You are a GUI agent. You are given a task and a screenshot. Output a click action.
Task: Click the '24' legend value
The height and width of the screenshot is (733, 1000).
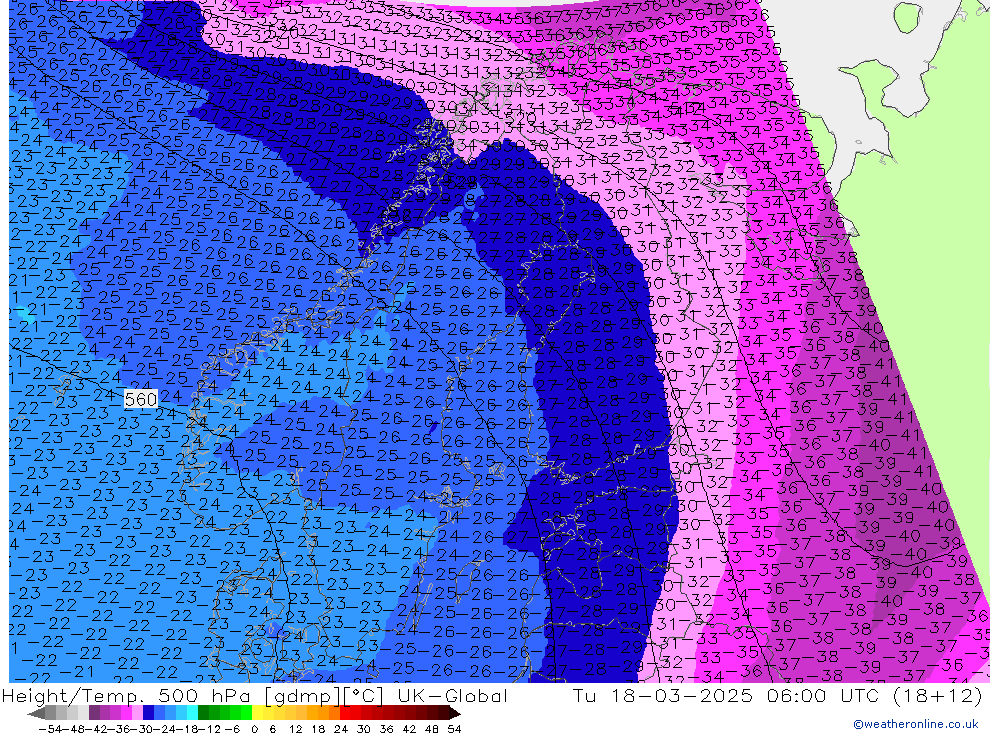(341, 729)
